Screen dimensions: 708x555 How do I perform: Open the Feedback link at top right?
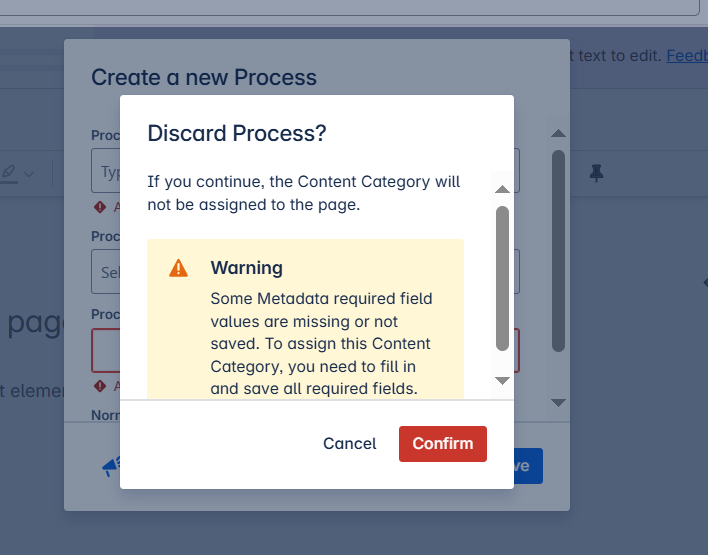[x=686, y=56]
